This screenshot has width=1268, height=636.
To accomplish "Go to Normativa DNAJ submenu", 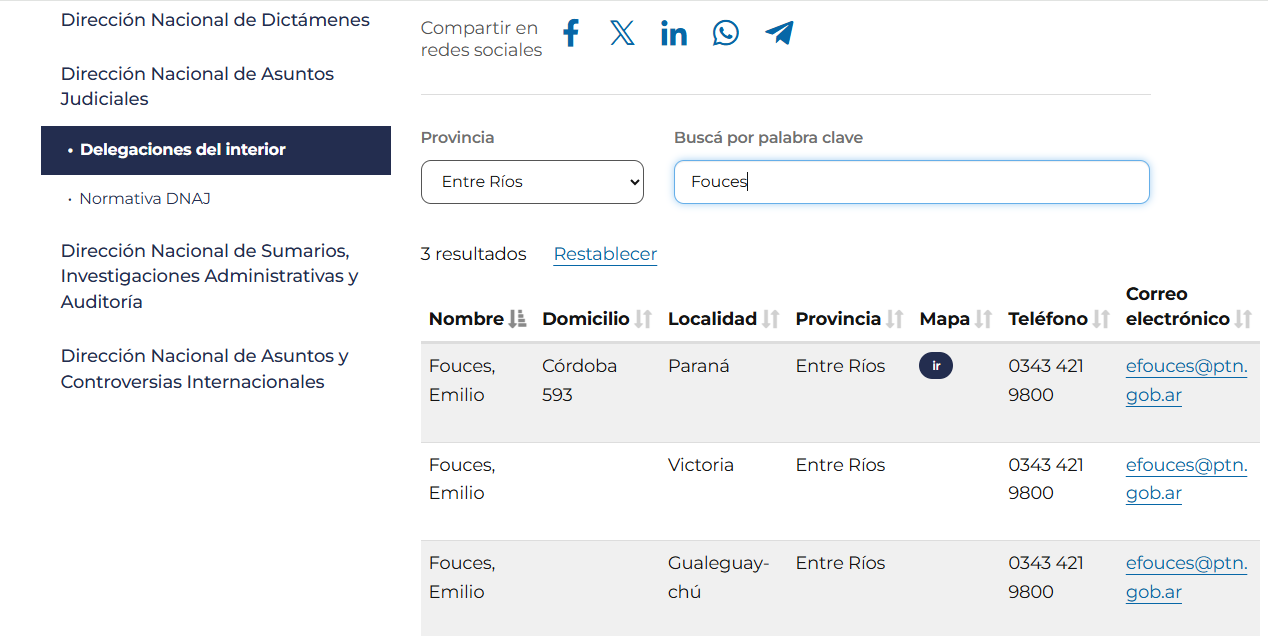I will [x=145, y=199].
